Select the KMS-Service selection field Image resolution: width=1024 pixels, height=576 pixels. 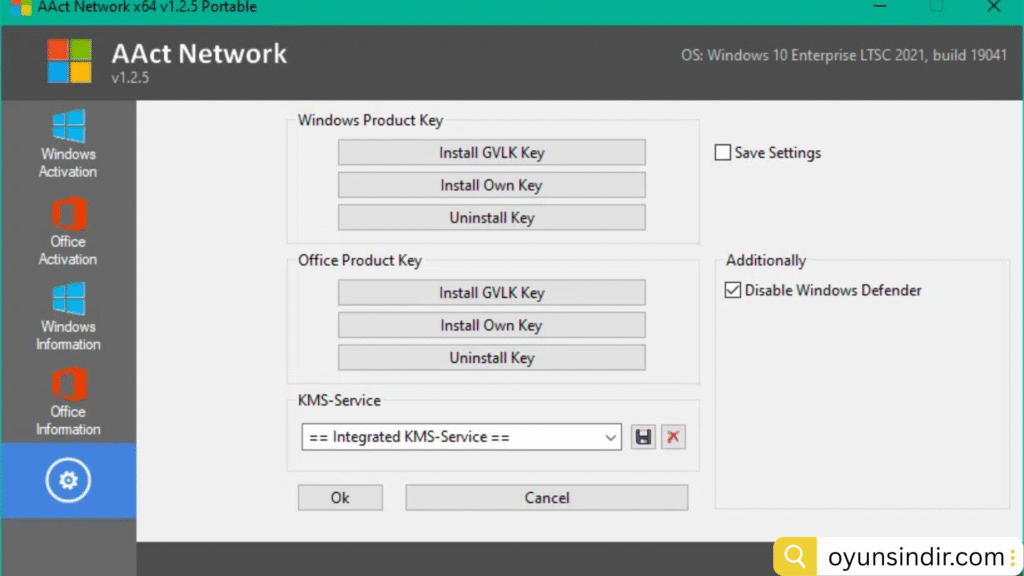460,437
